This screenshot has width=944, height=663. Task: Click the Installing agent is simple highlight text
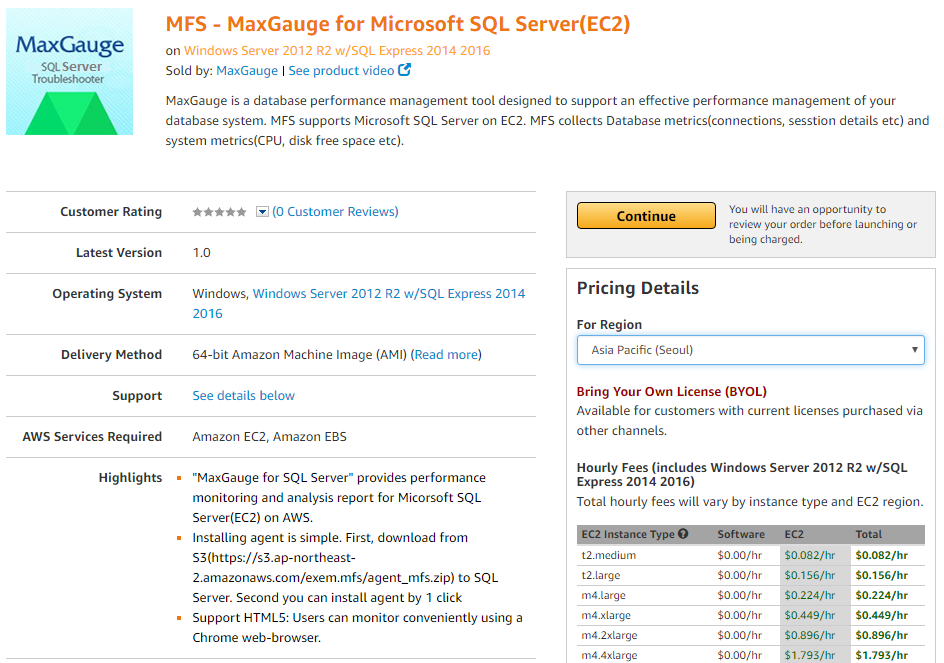tap(346, 567)
